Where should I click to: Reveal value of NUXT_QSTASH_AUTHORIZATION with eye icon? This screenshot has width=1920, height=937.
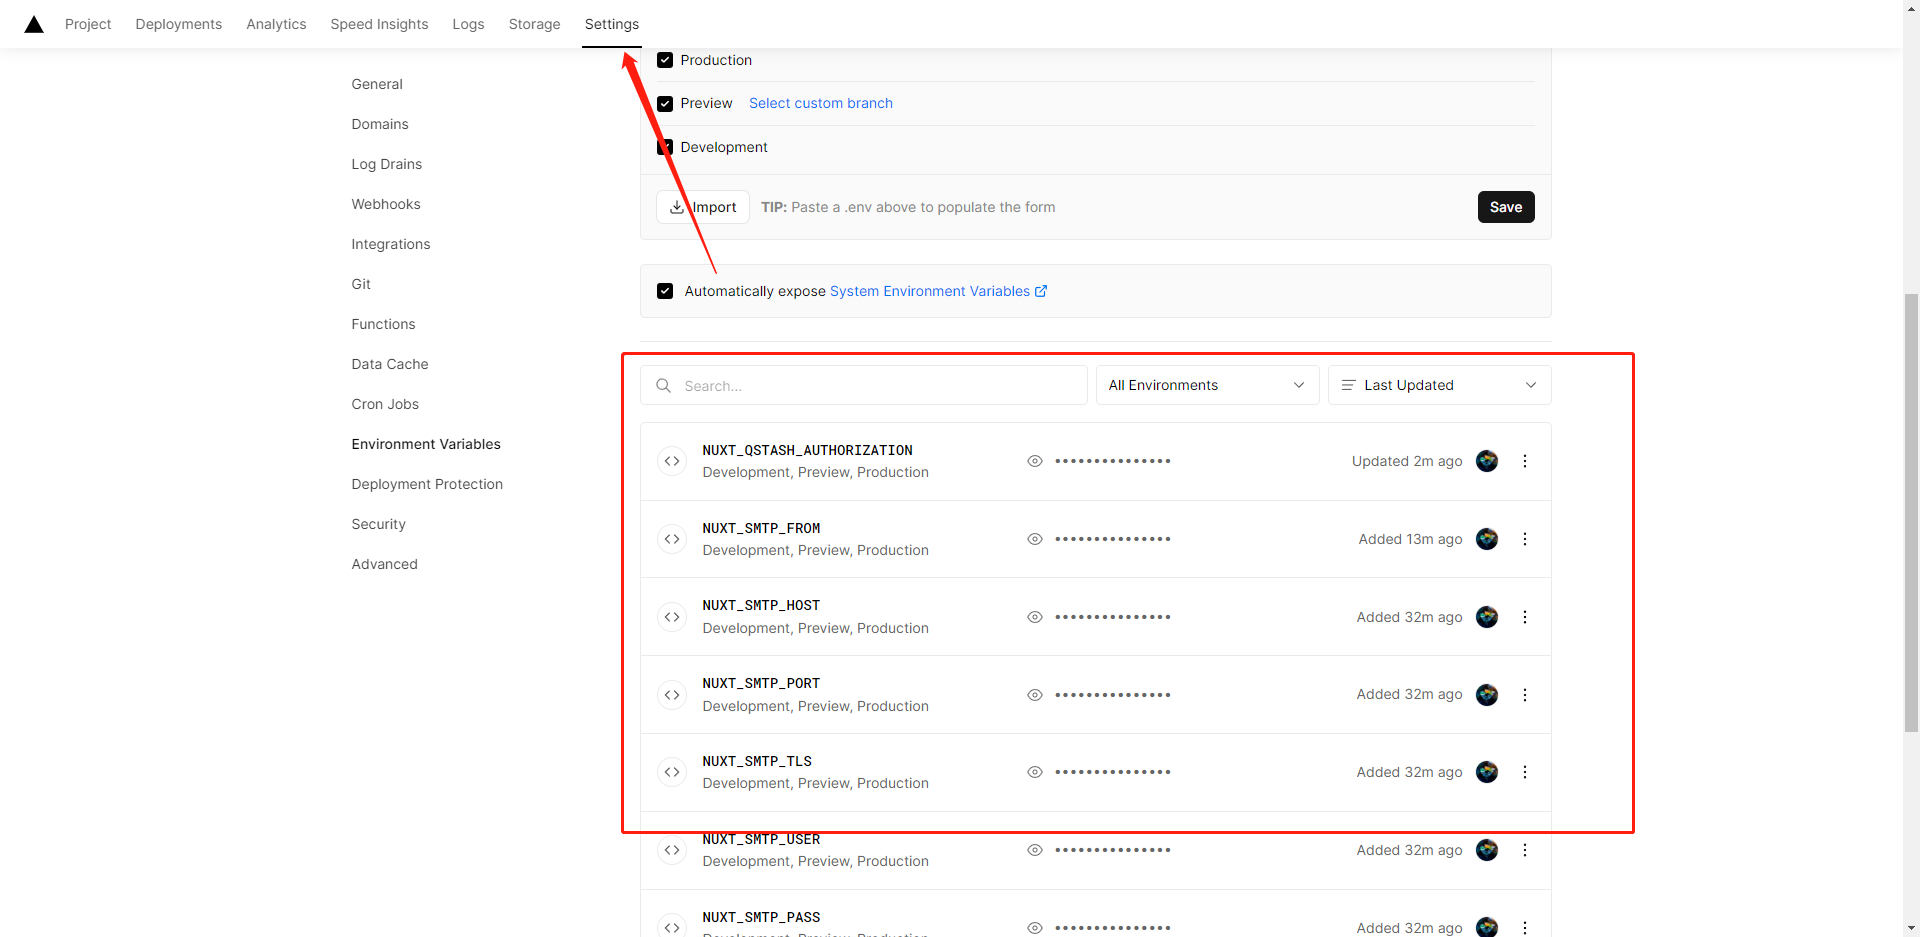coord(1035,461)
